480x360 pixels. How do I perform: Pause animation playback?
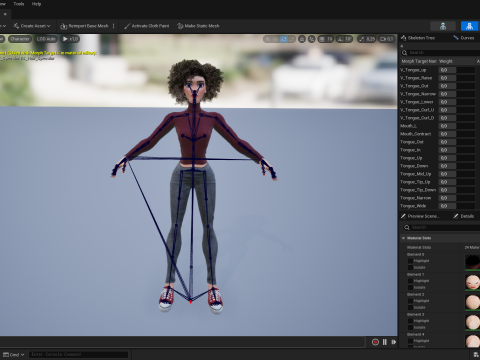pyautogui.click(x=385, y=342)
